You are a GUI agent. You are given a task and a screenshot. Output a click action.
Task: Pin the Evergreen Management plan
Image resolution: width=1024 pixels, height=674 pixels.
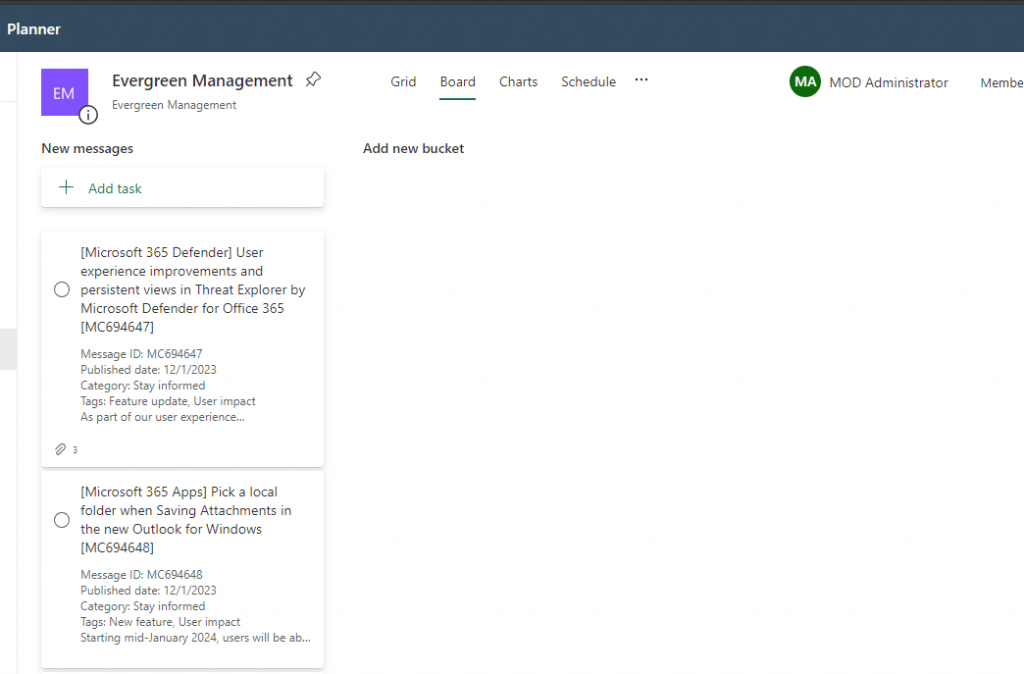click(313, 80)
